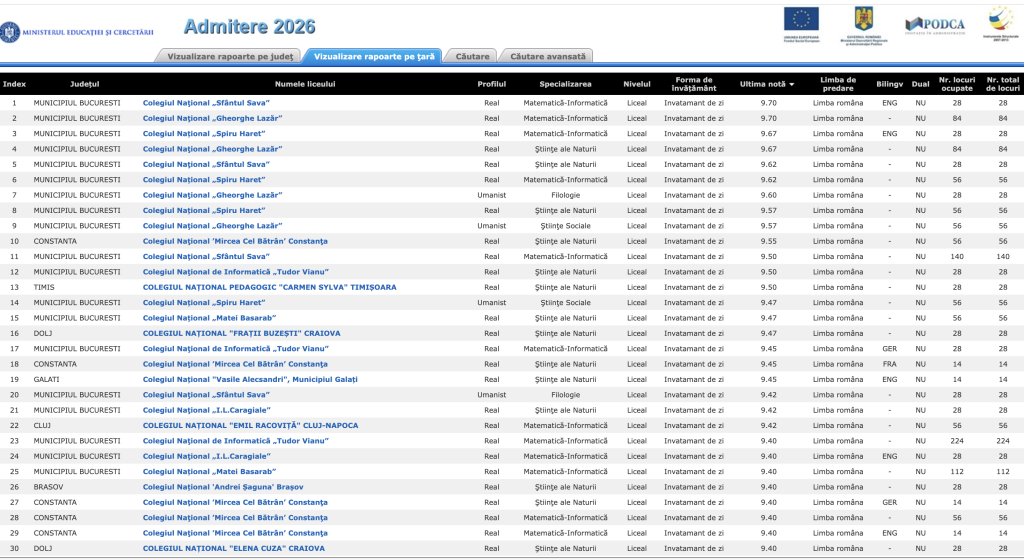Sort by the Numele liceului column header

[x=305, y=84]
